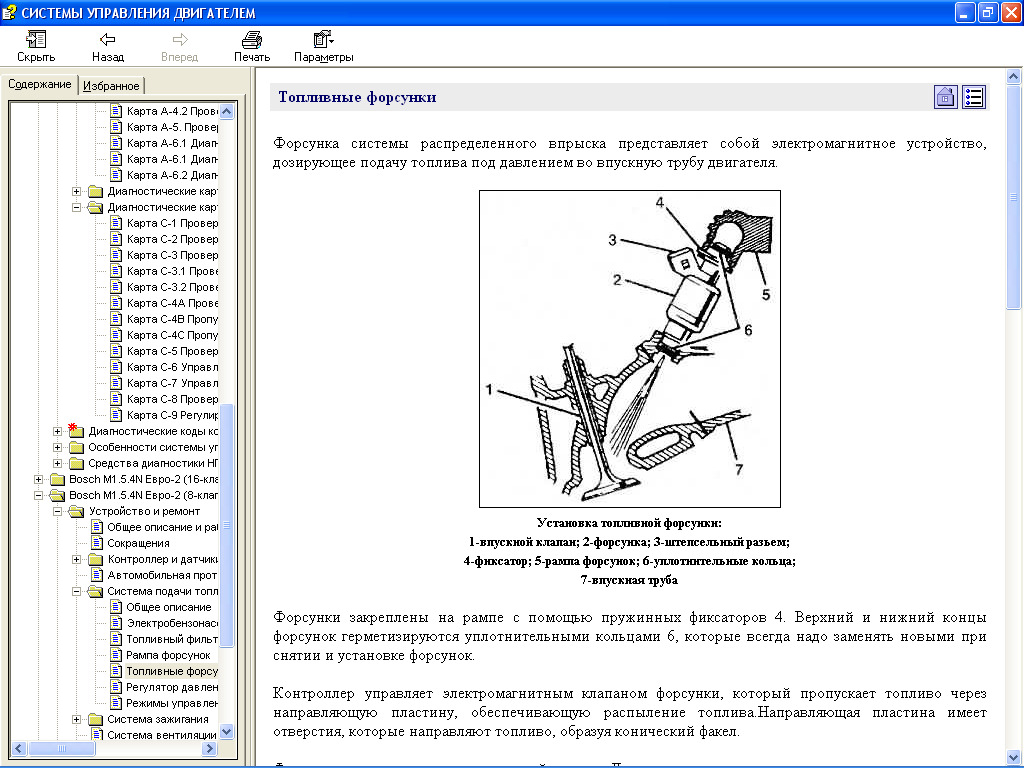Image resolution: width=1024 pixels, height=768 pixels.
Task: Go back with the Назад arrow icon
Action: [x=108, y=40]
